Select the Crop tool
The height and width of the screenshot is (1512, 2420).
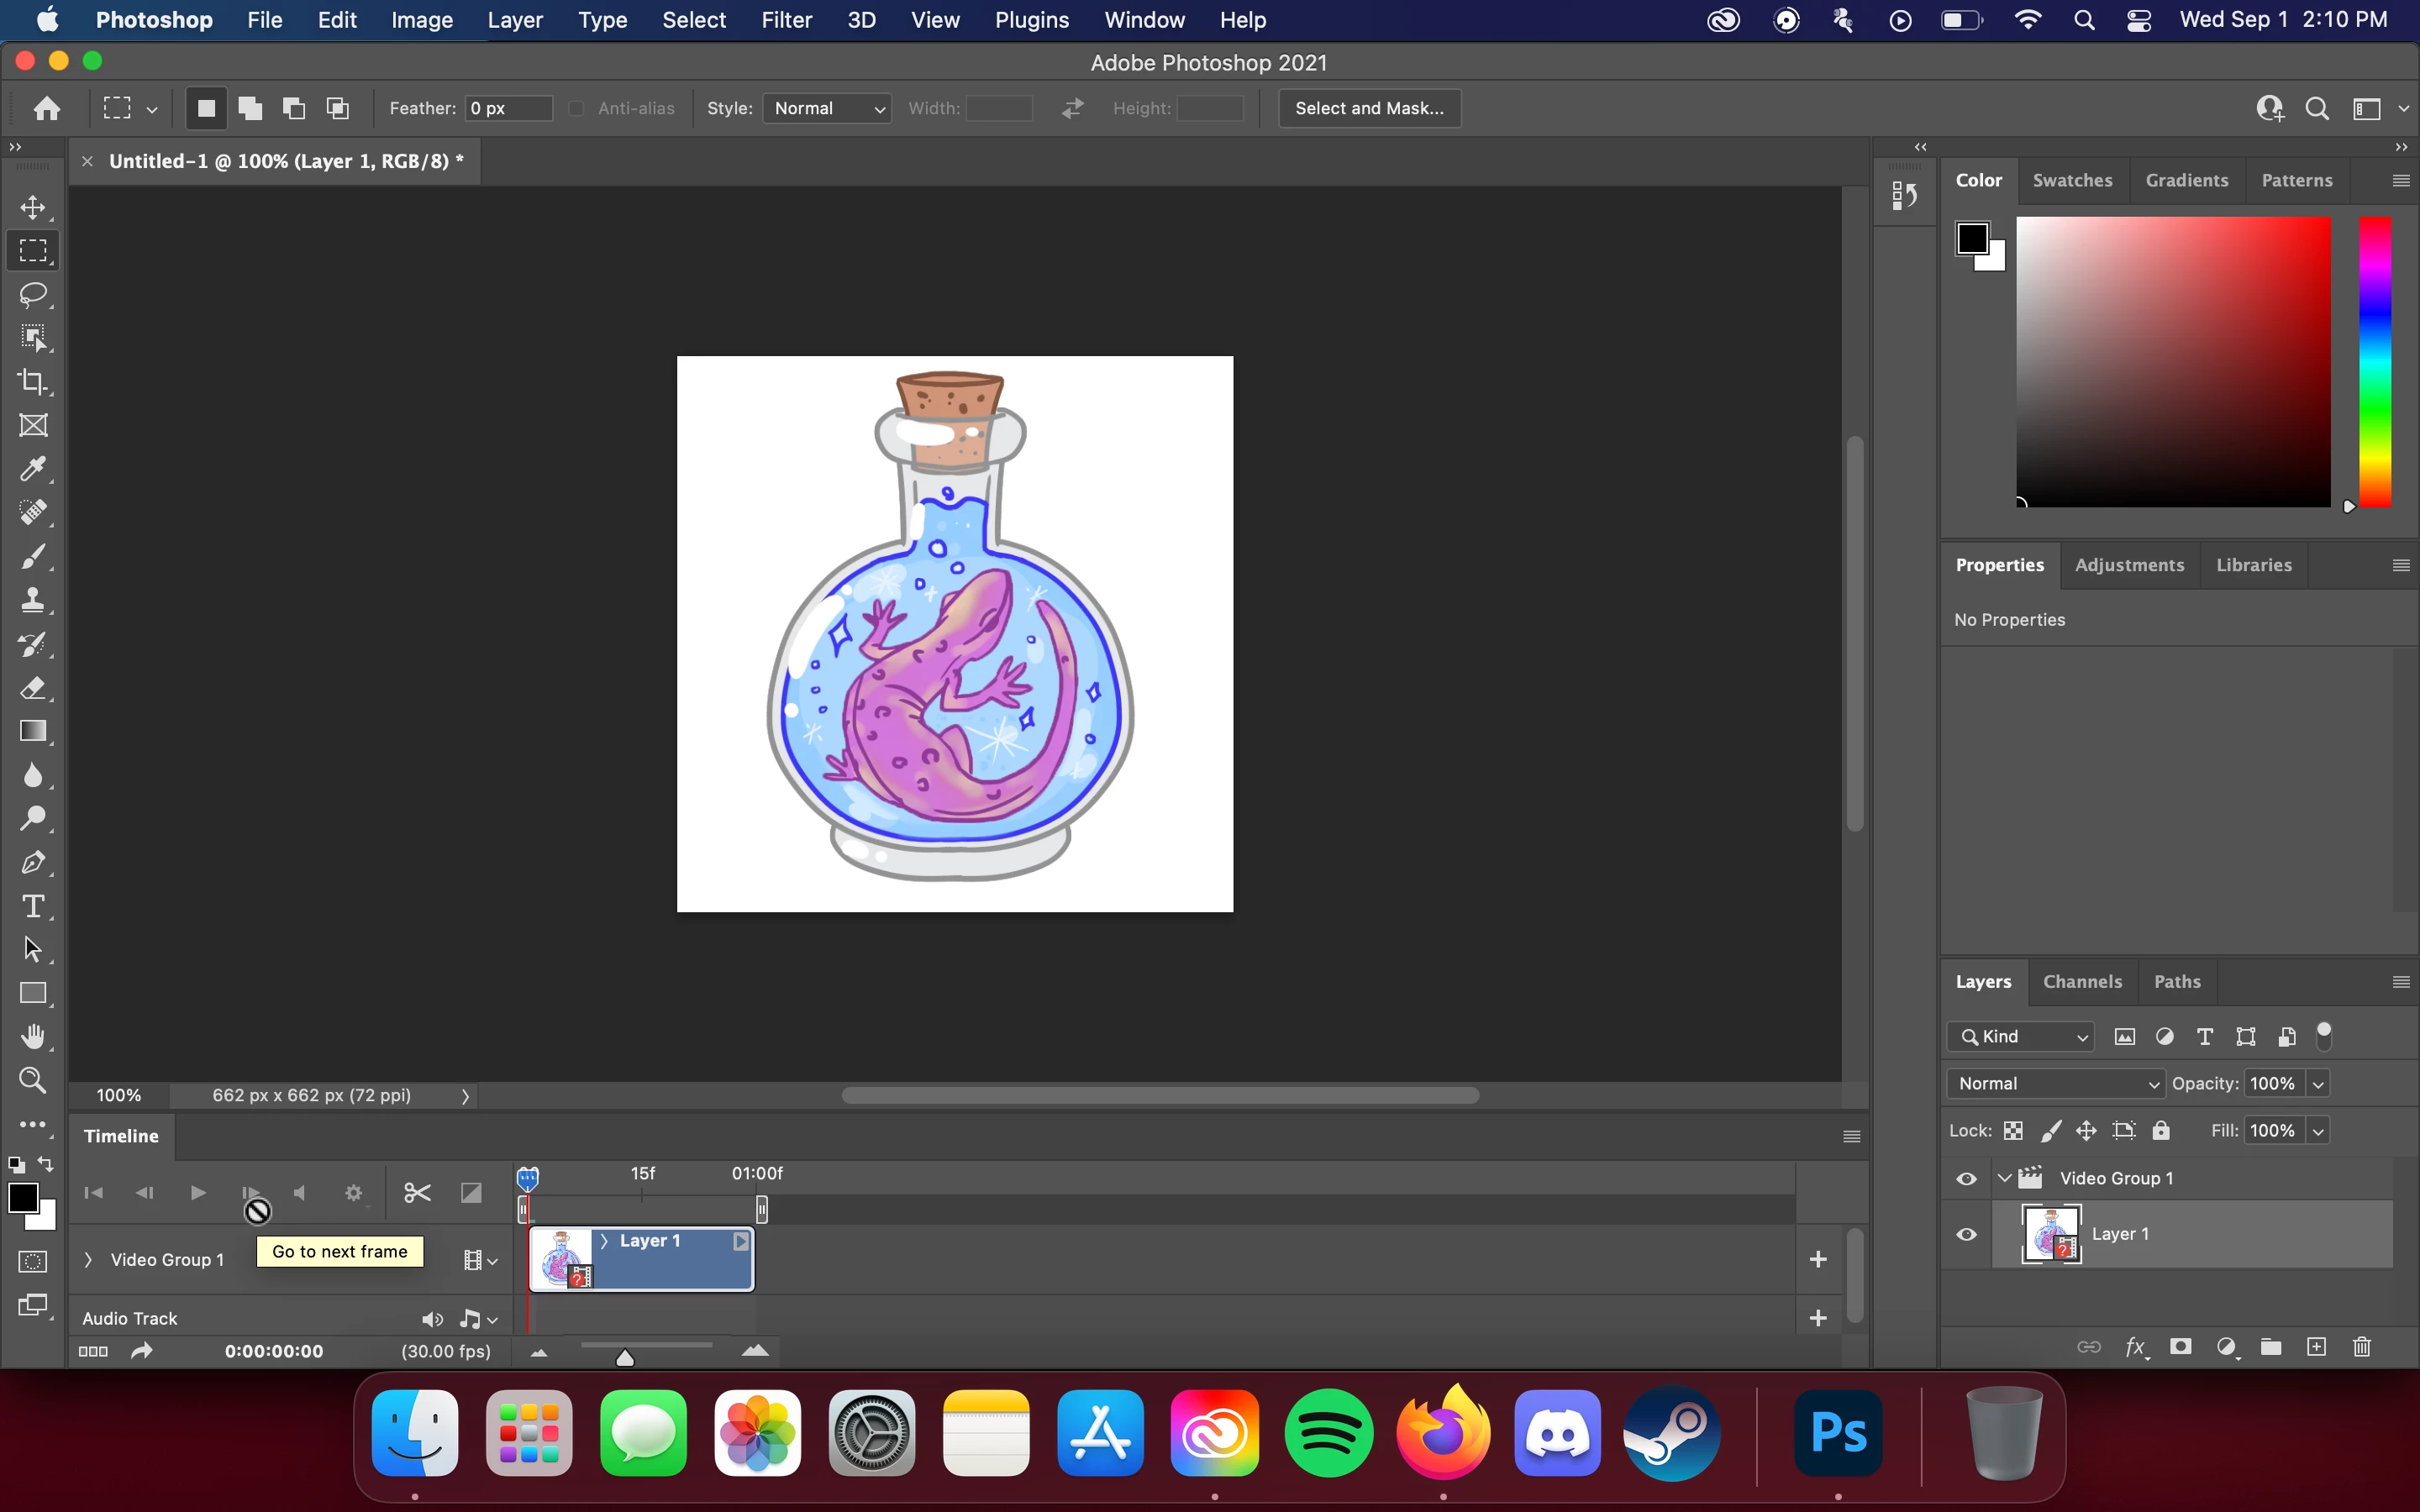click(33, 382)
